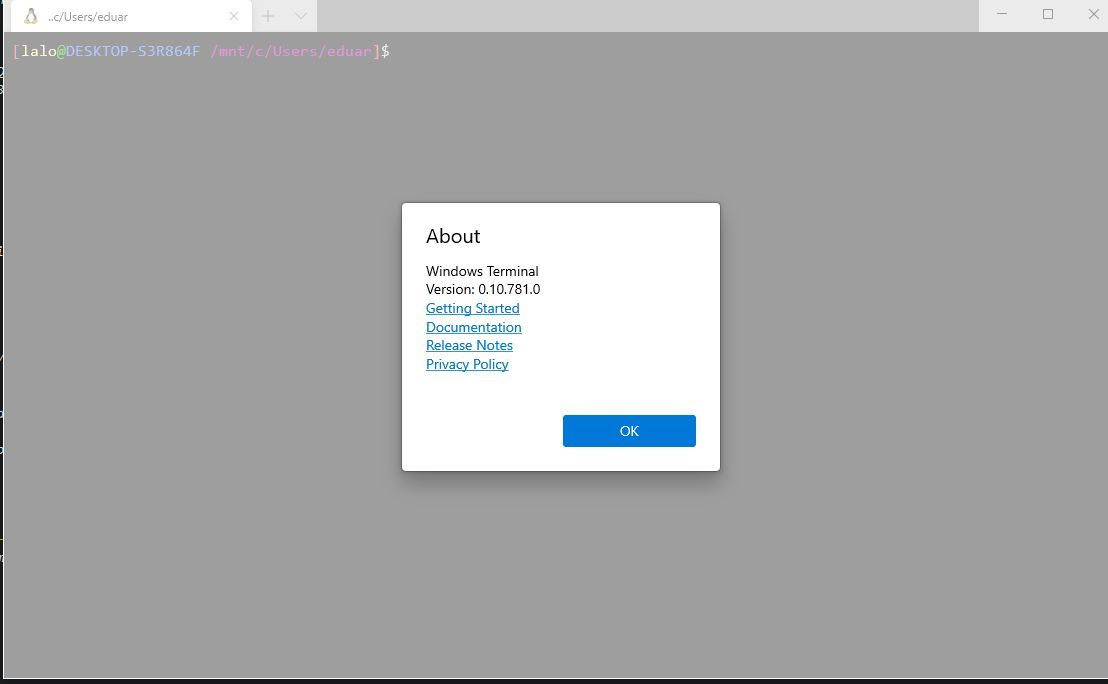This screenshot has width=1108, height=684.
Task: Open the Documentation link
Action: coord(473,327)
